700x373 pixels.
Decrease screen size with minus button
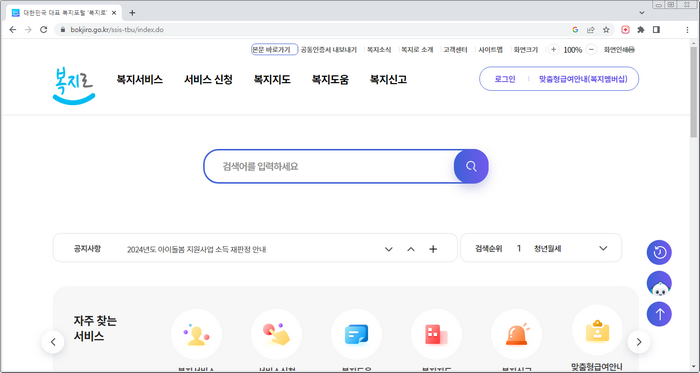[x=591, y=50]
